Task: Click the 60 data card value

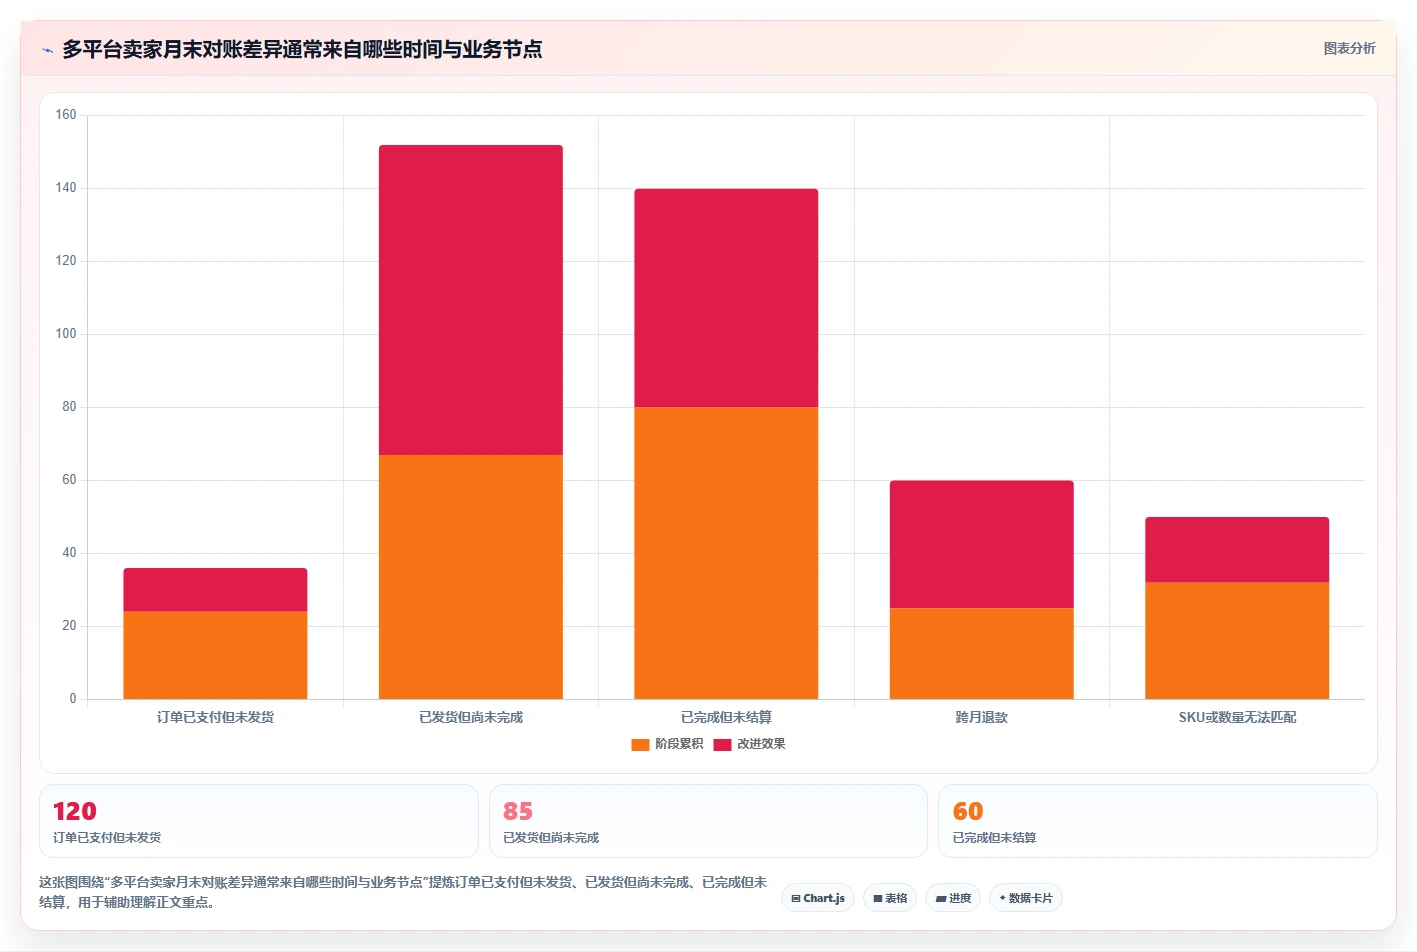Action: pos(968,811)
